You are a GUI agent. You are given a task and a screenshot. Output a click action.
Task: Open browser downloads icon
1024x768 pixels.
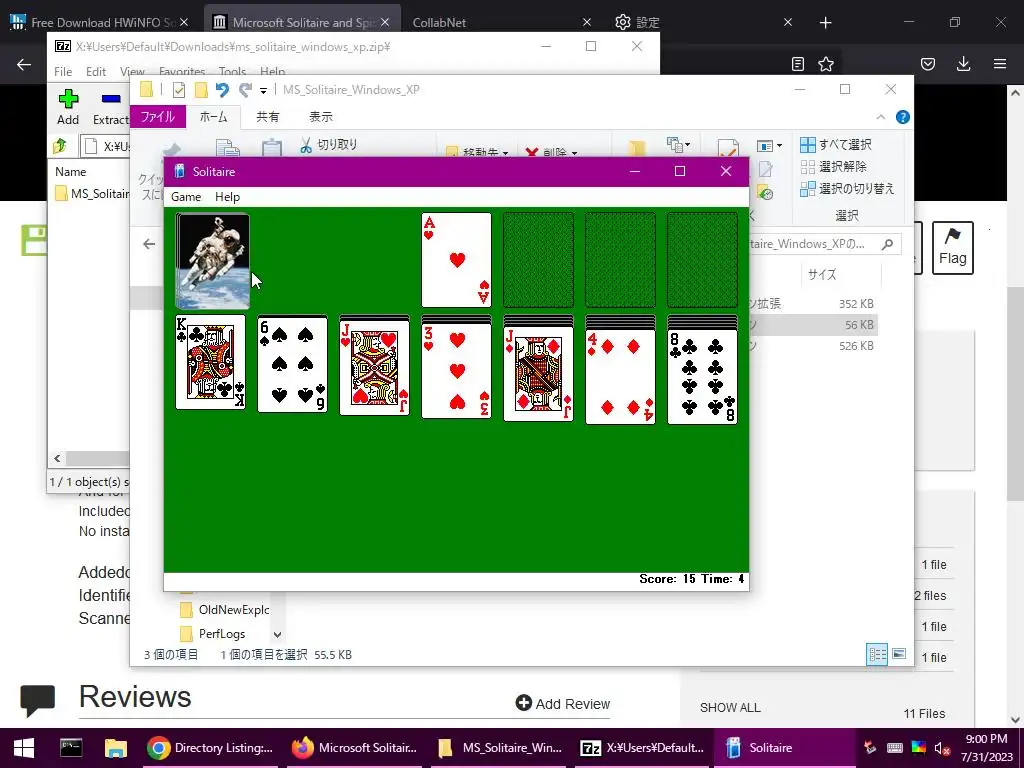[963, 64]
